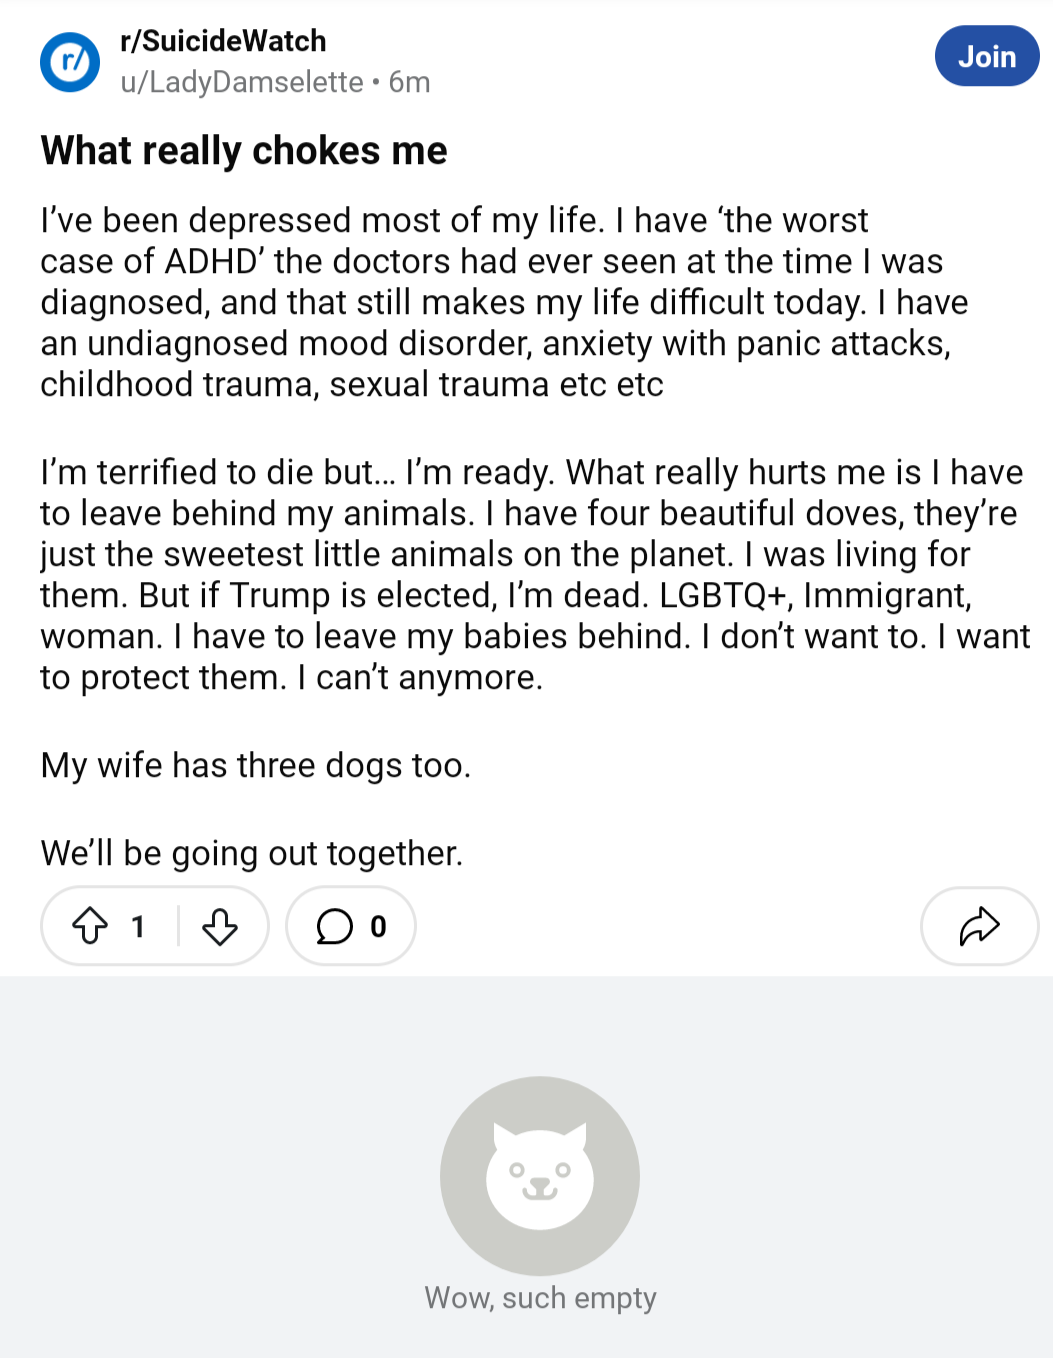Join the r/SuicideWatch community
The height and width of the screenshot is (1358, 1053).
987,56
